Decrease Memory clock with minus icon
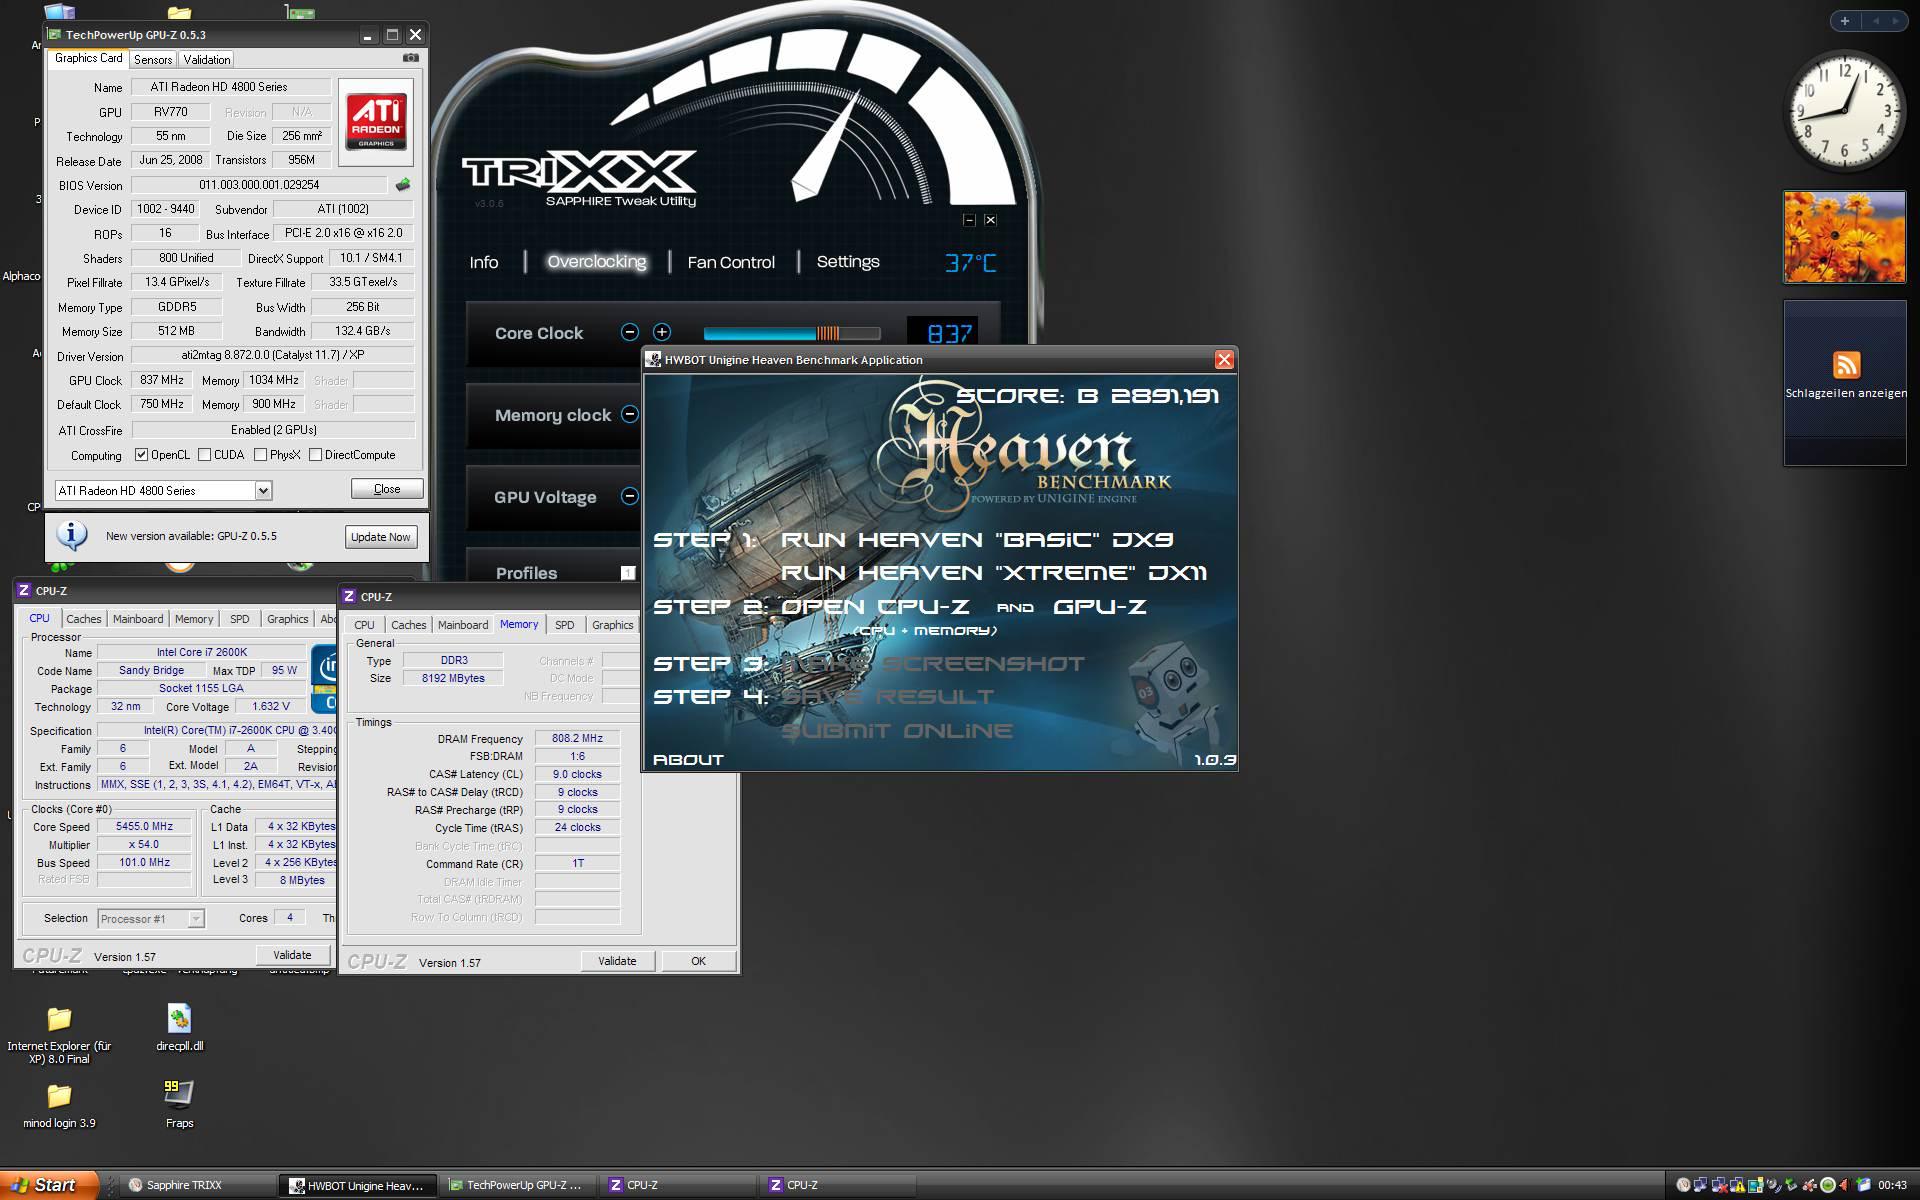This screenshot has height=1200, width=1920. 629,414
